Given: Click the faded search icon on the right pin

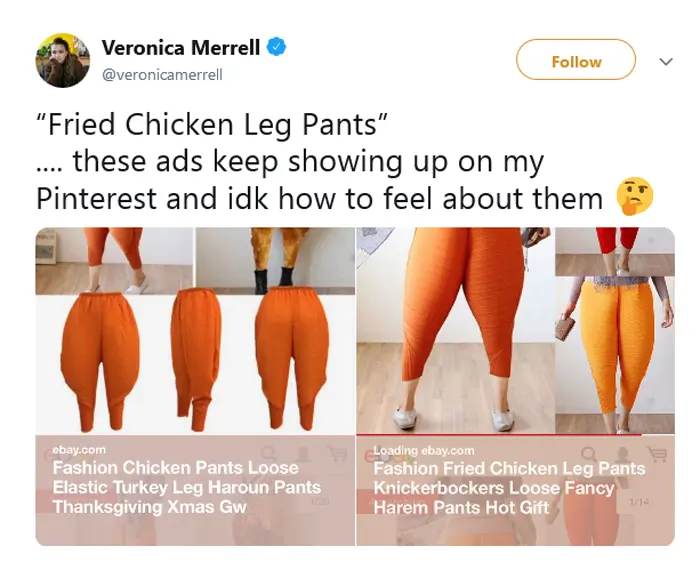Looking at the screenshot, I should point(589,455).
